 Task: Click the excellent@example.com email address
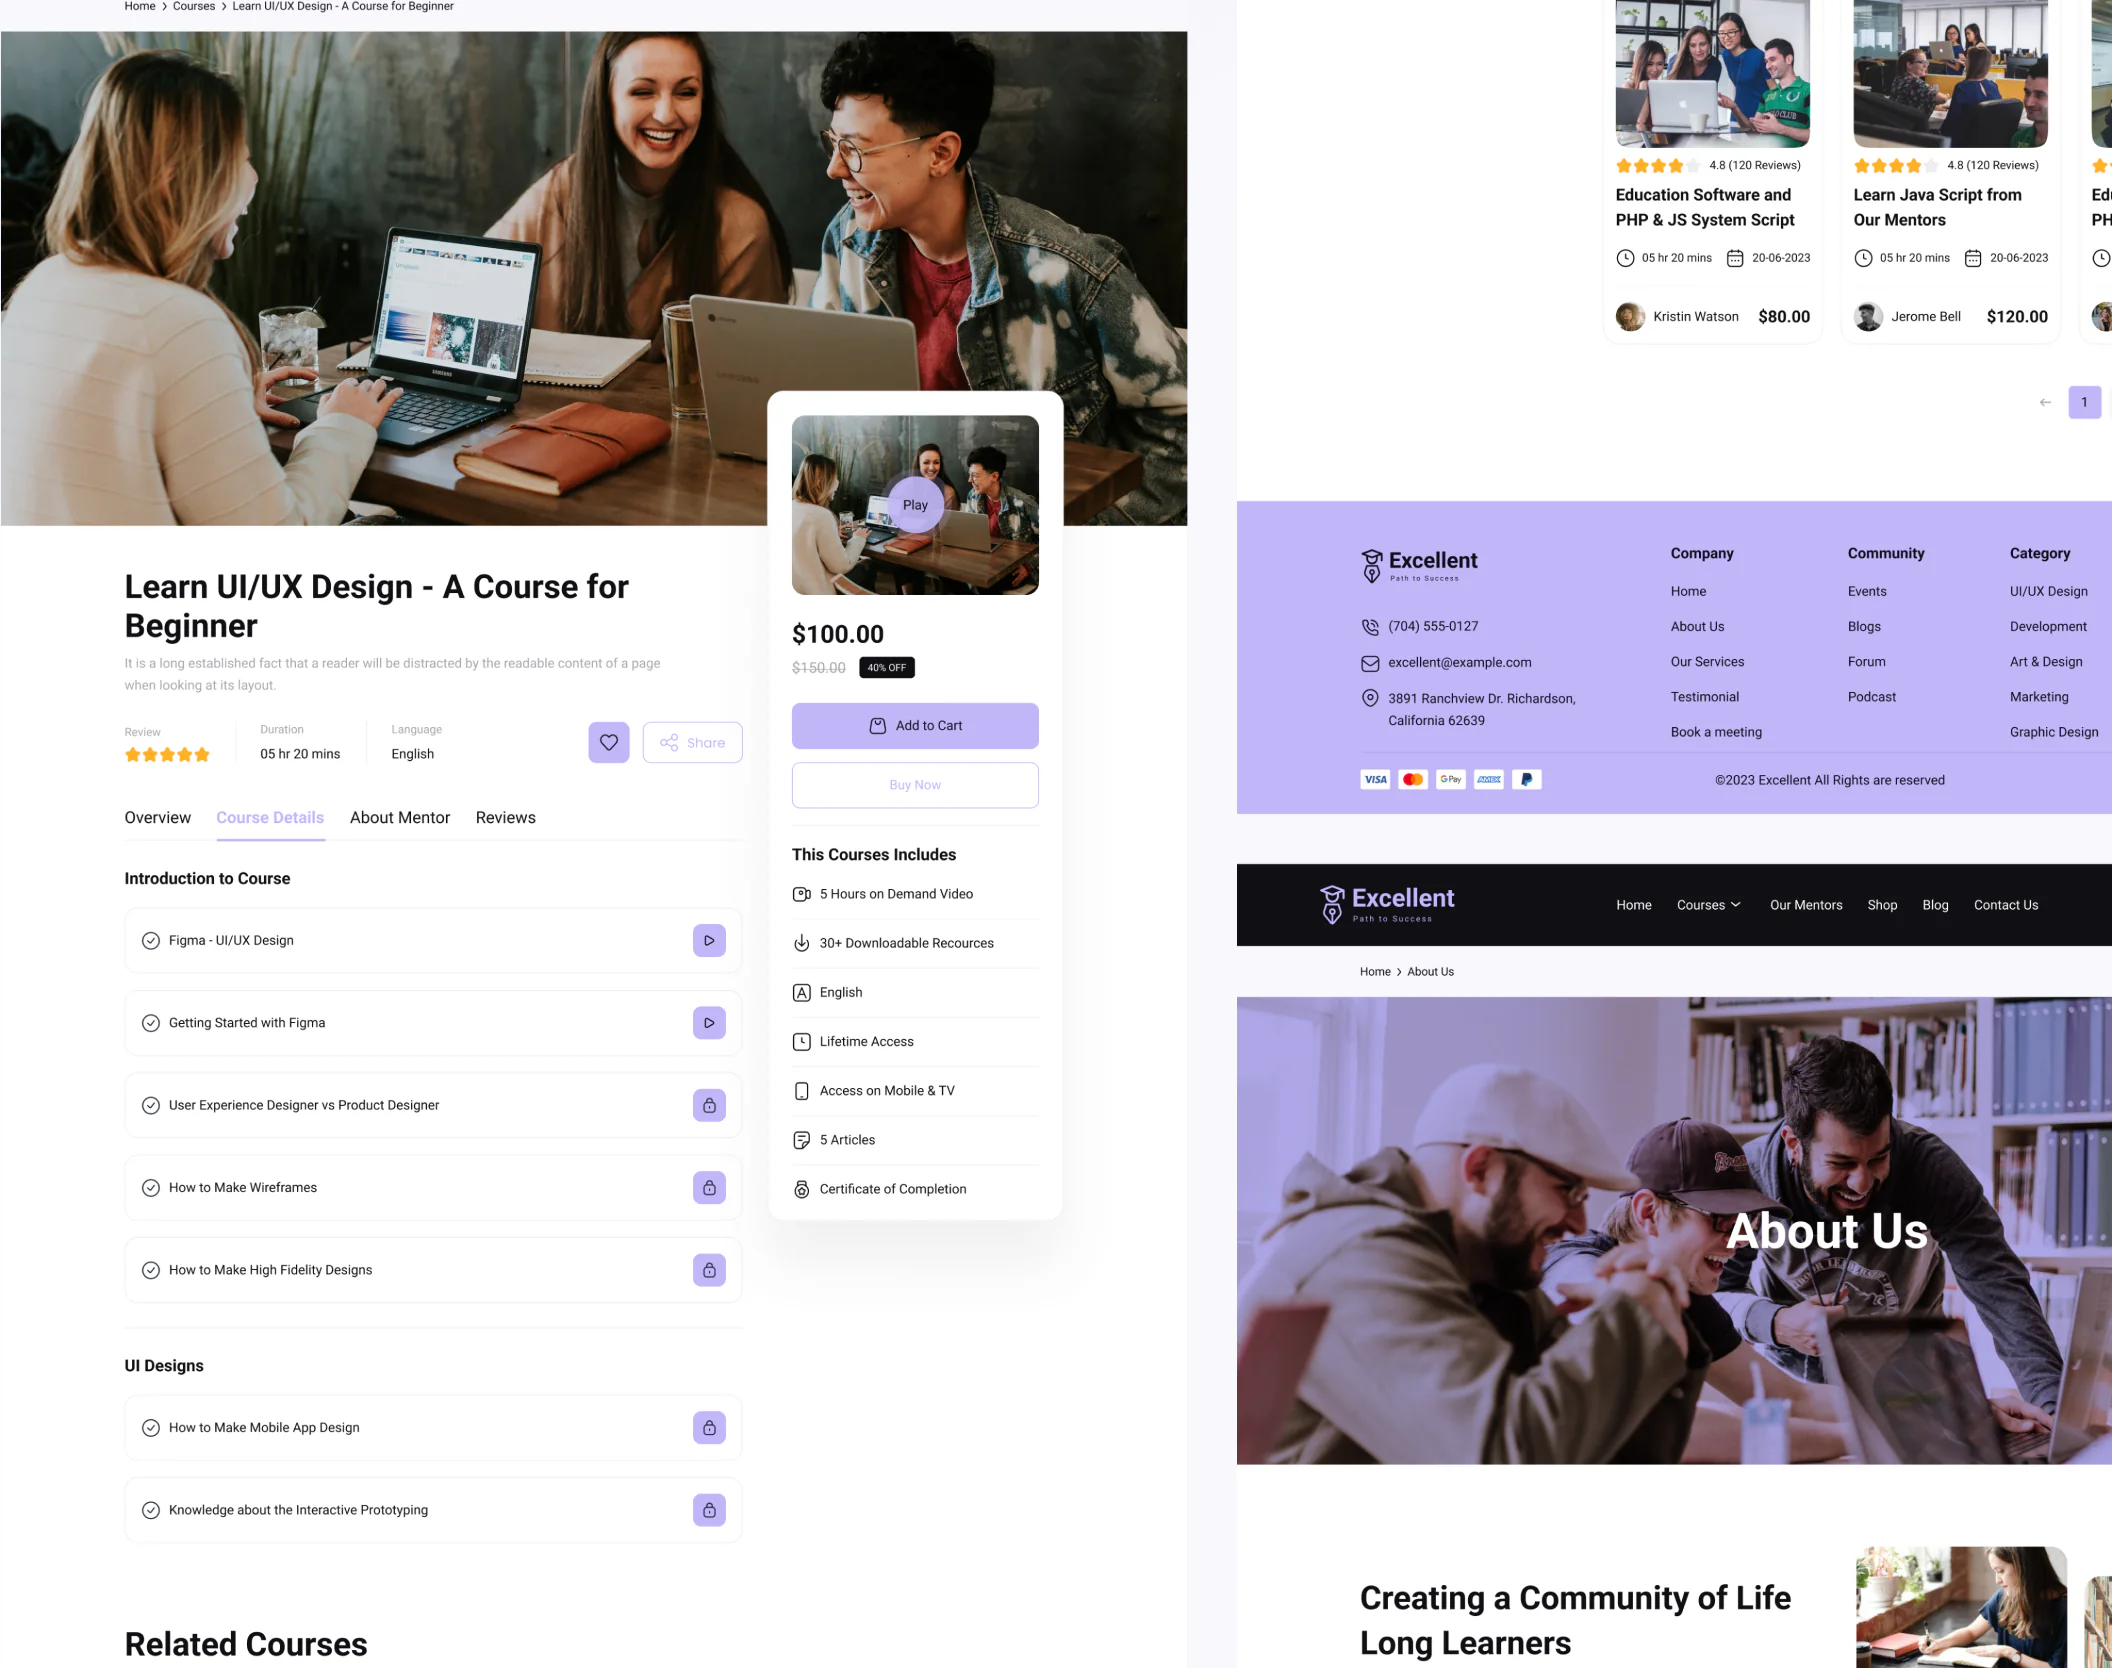tap(1459, 663)
